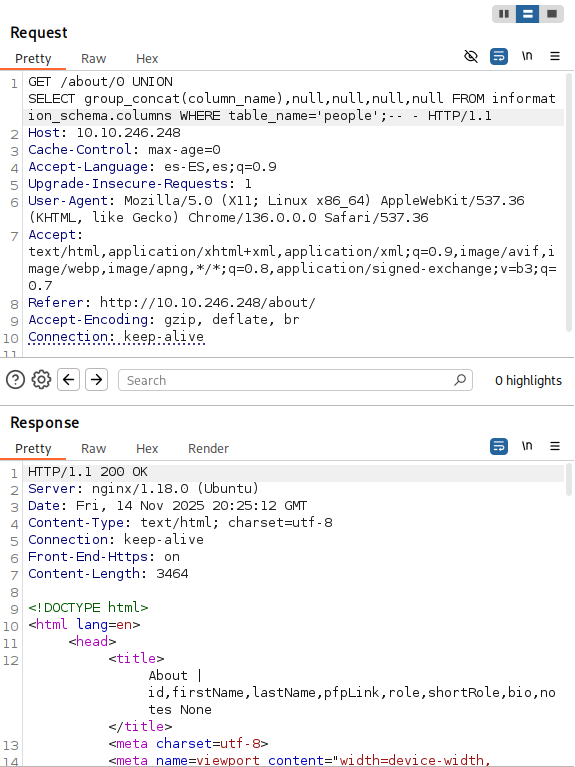Image resolution: width=575 pixels, height=767 pixels.
Task: Toggle word wrap in Response pane
Action: pyautogui.click(x=499, y=446)
